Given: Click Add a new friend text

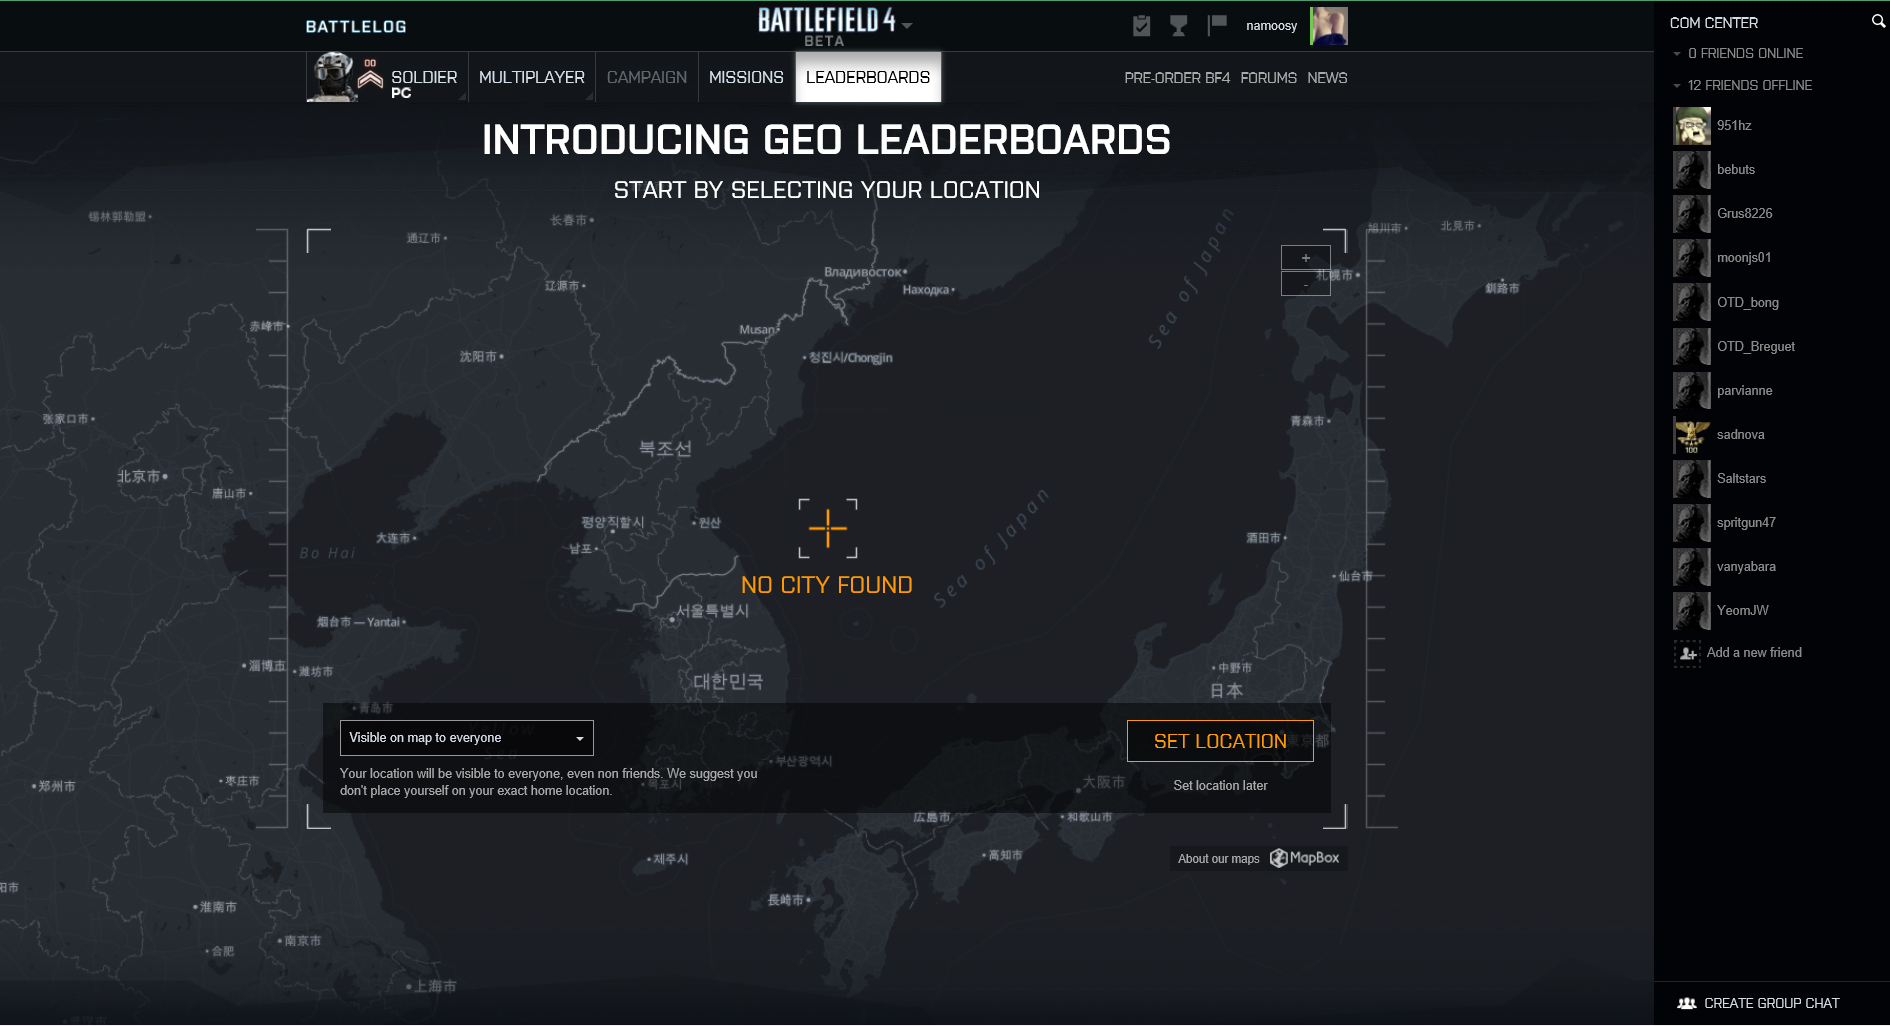Looking at the screenshot, I should pos(1754,653).
